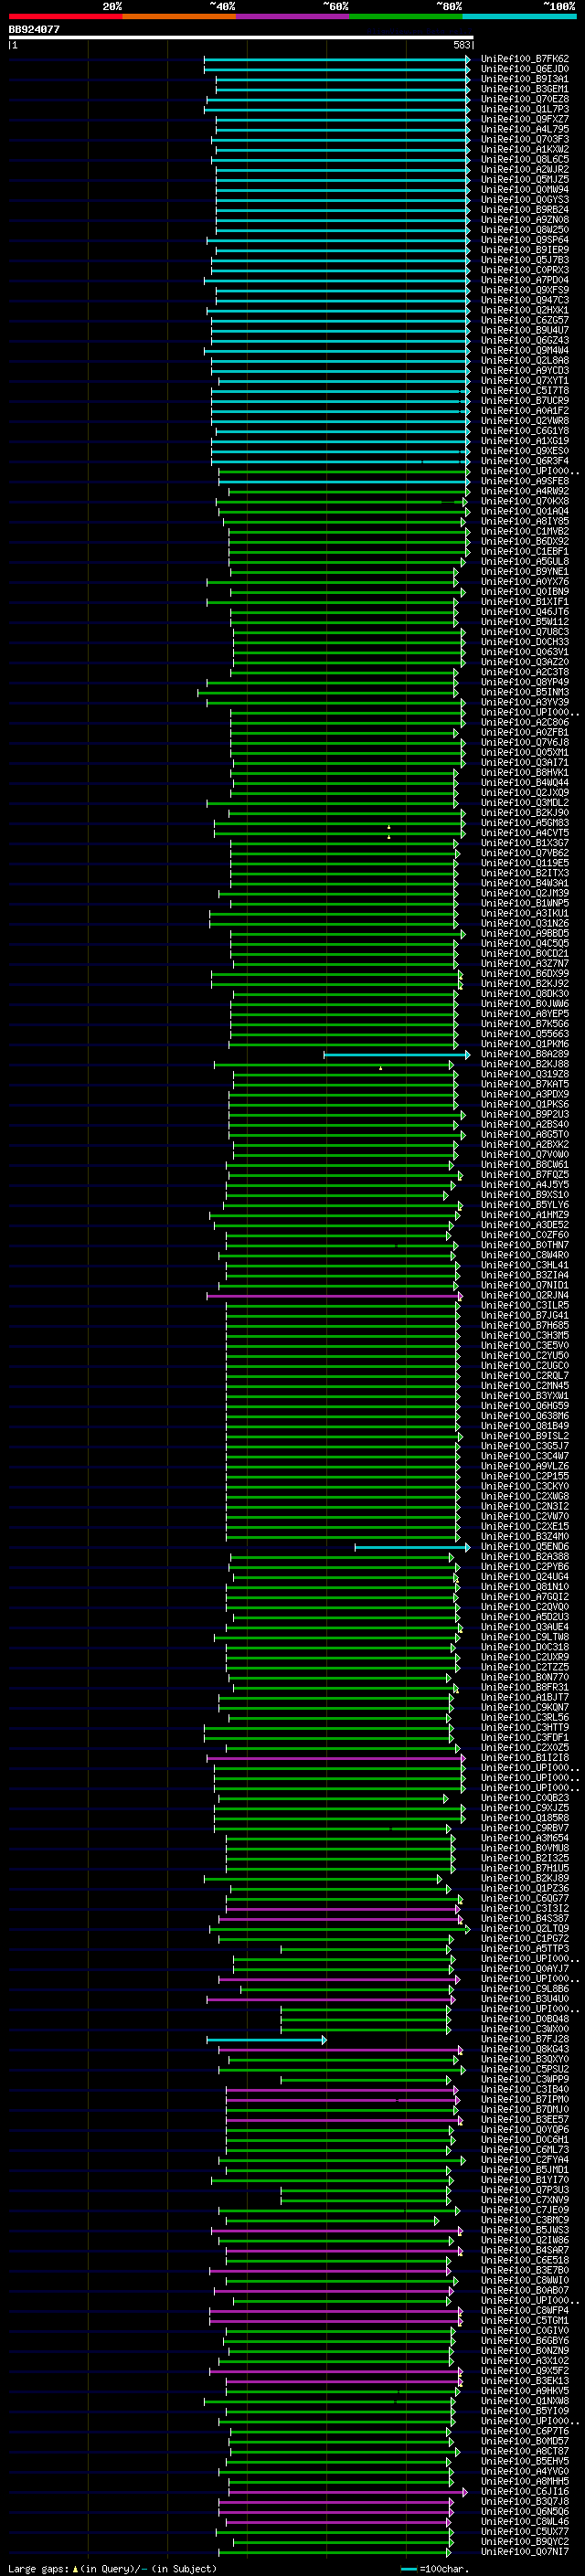Click hit label UniRef100_B9IER9

click(525, 250)
